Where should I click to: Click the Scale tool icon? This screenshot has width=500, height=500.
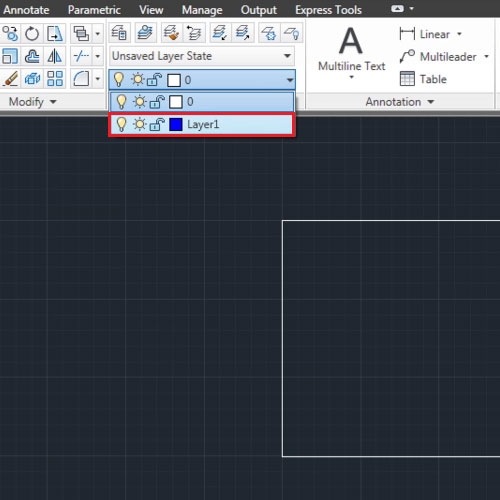click(10, 56)
